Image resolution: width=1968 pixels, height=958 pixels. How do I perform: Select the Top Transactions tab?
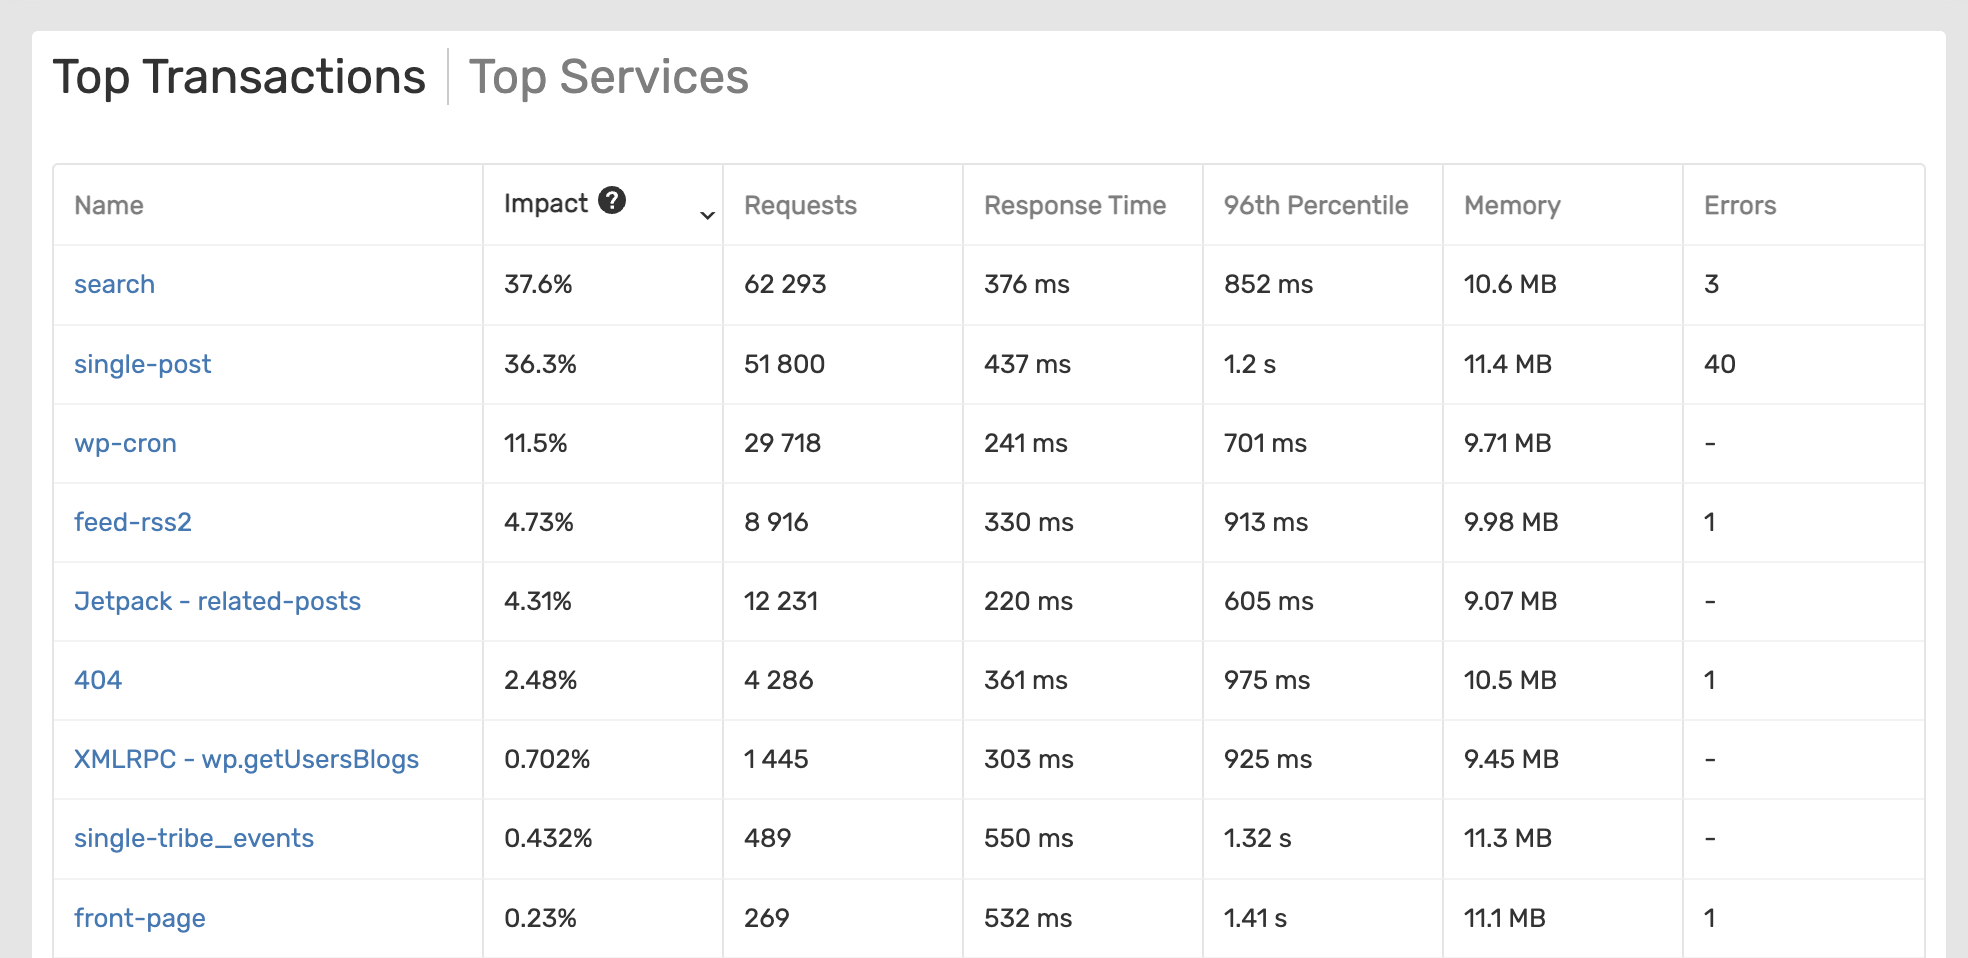click(240, 76)
